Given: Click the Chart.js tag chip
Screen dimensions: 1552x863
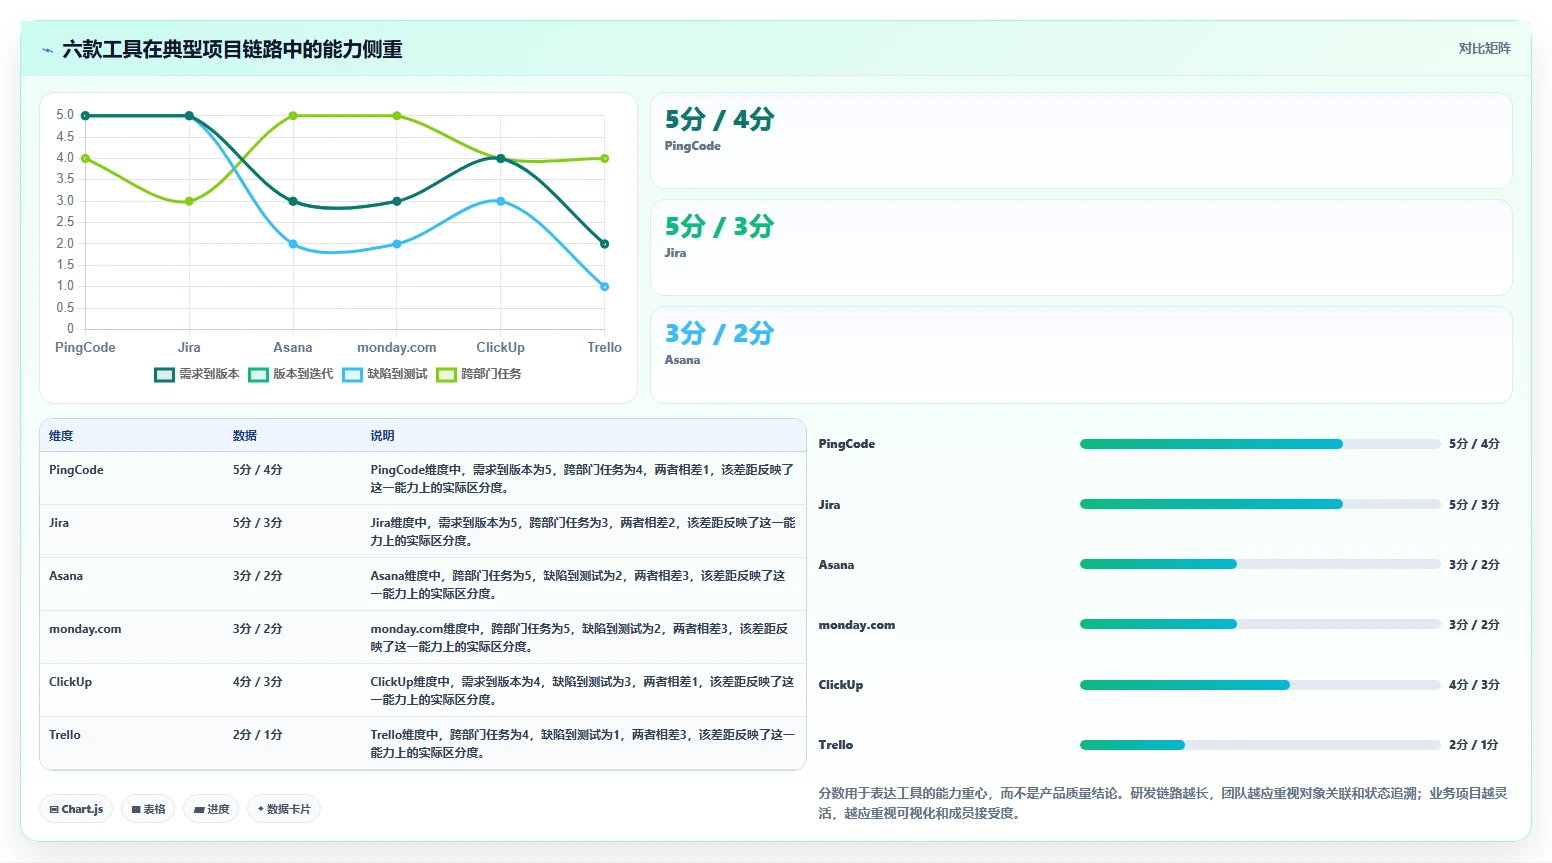Looking at the screenshot, I should coord(76,809).
